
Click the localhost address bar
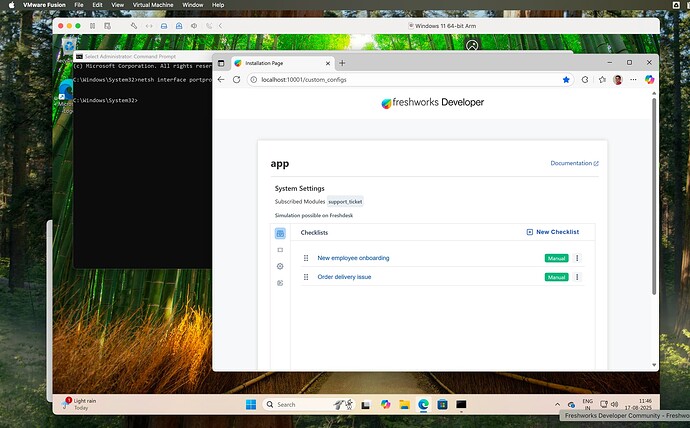400,79
